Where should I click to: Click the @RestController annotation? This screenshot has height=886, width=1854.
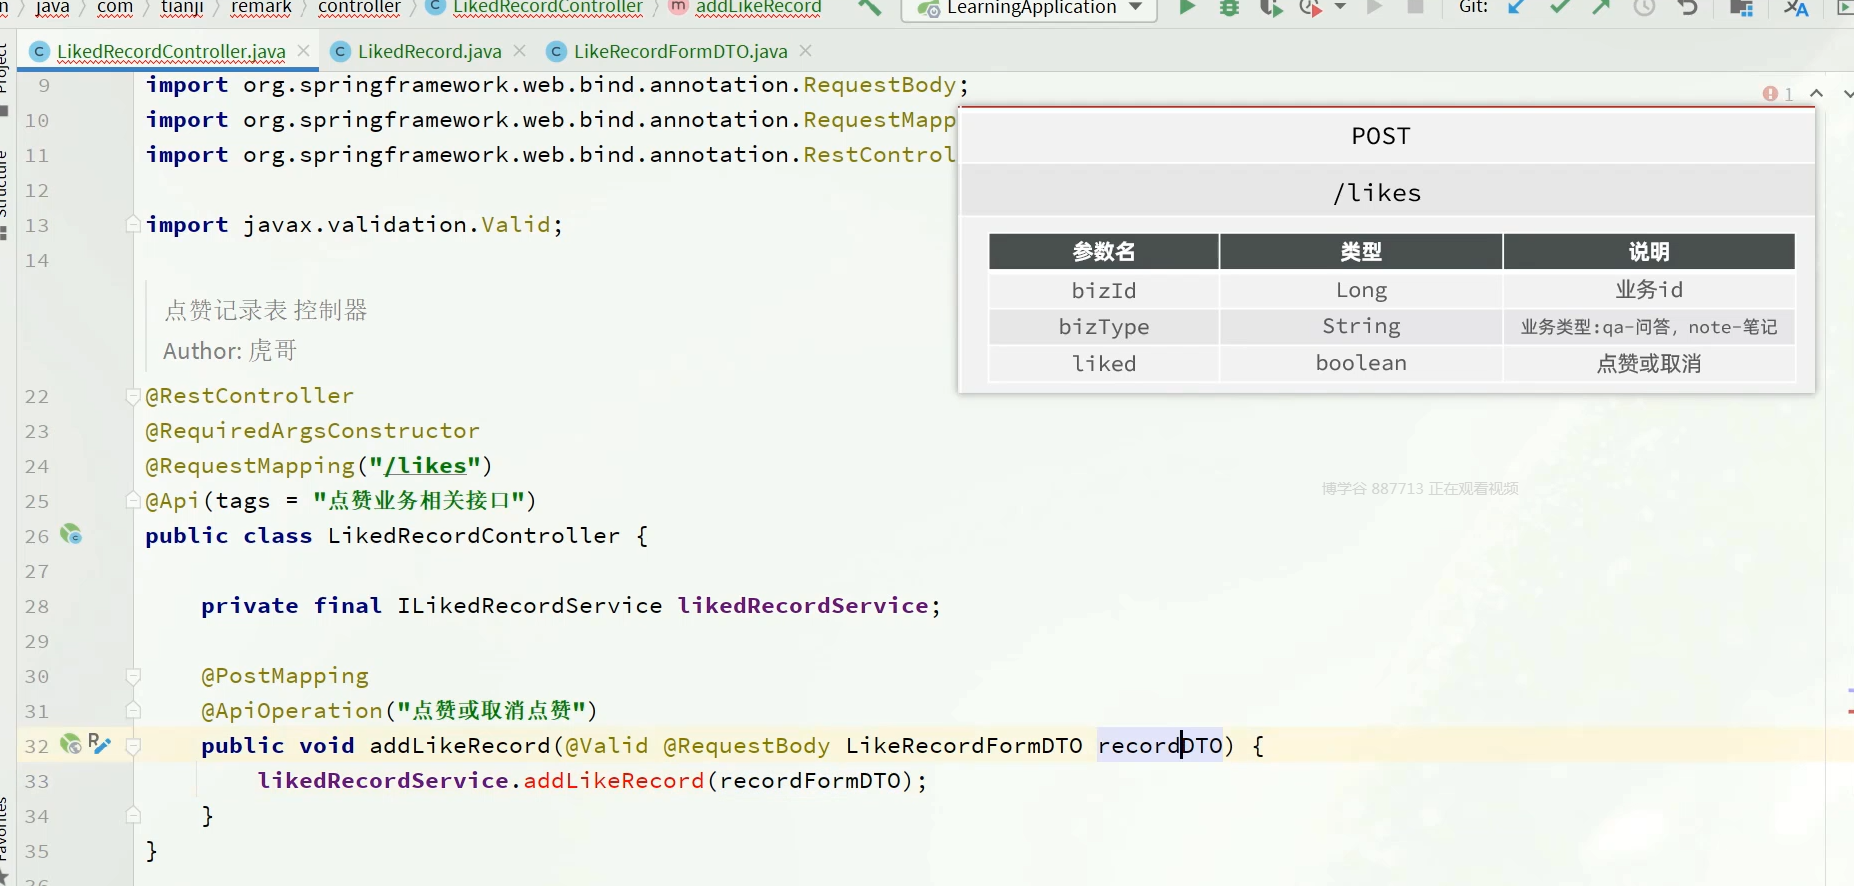[x=250, y=396]
